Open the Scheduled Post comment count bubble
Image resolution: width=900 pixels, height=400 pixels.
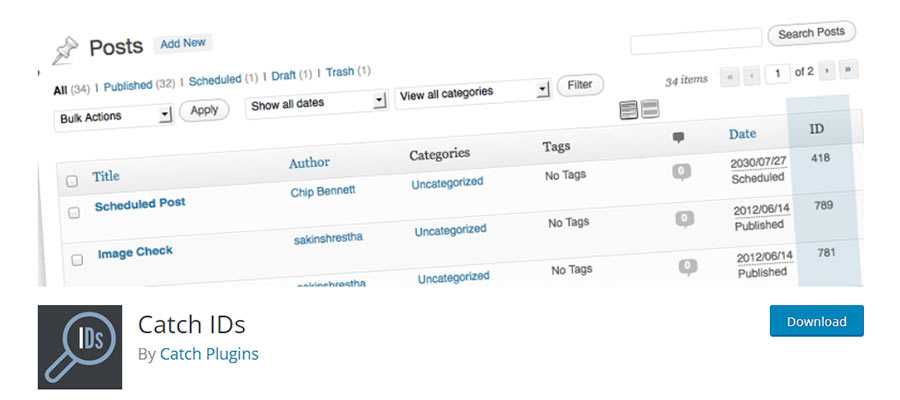[682, 172]
